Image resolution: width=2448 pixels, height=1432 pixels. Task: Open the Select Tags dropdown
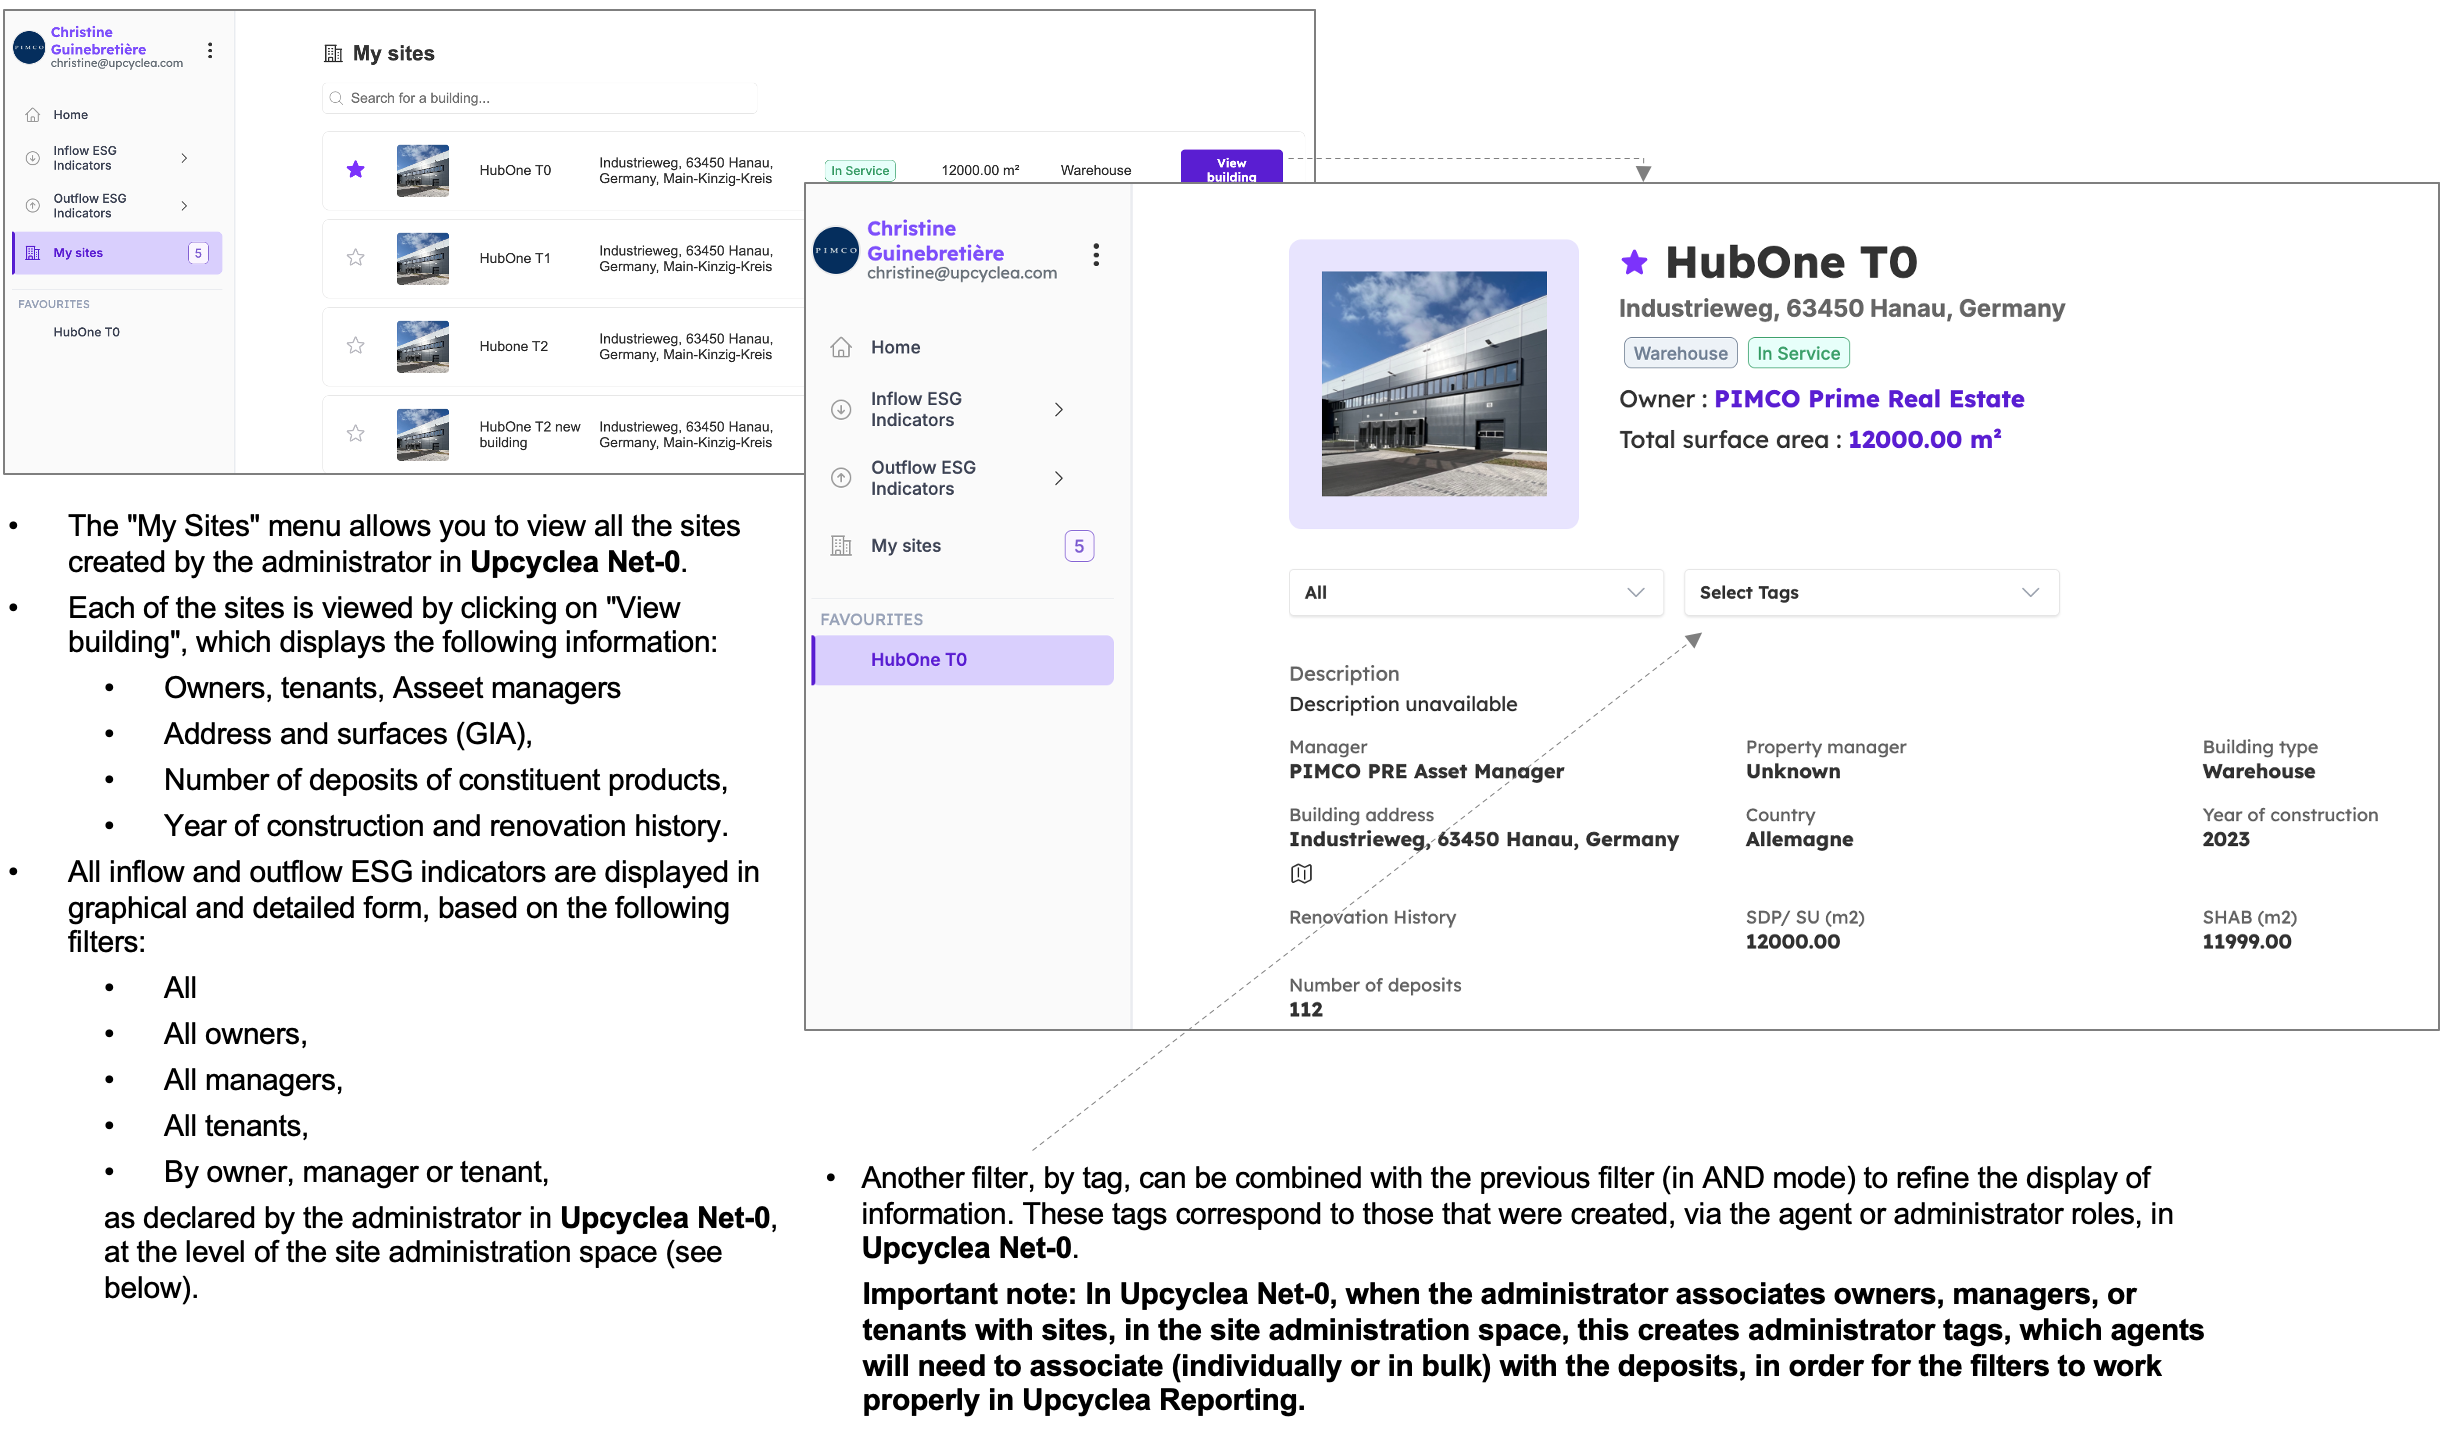pyautogui.click(x=1871, y=593)
